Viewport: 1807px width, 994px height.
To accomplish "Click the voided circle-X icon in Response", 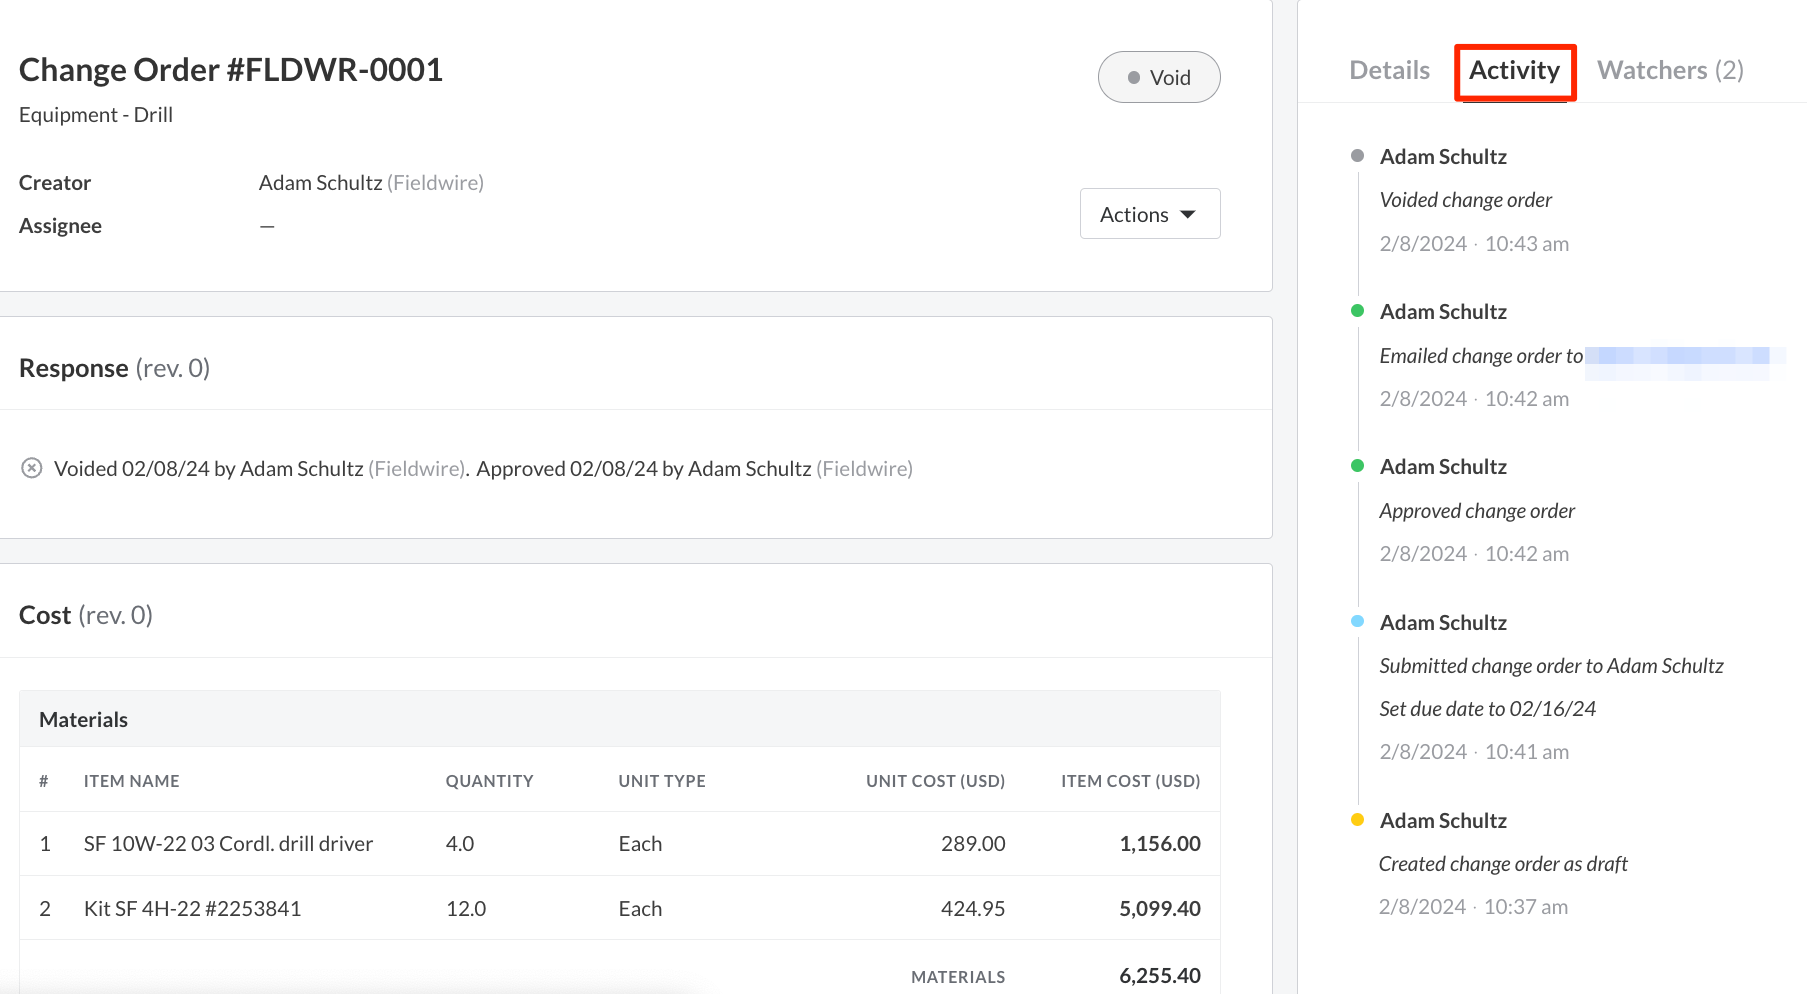I will (32, 468).
